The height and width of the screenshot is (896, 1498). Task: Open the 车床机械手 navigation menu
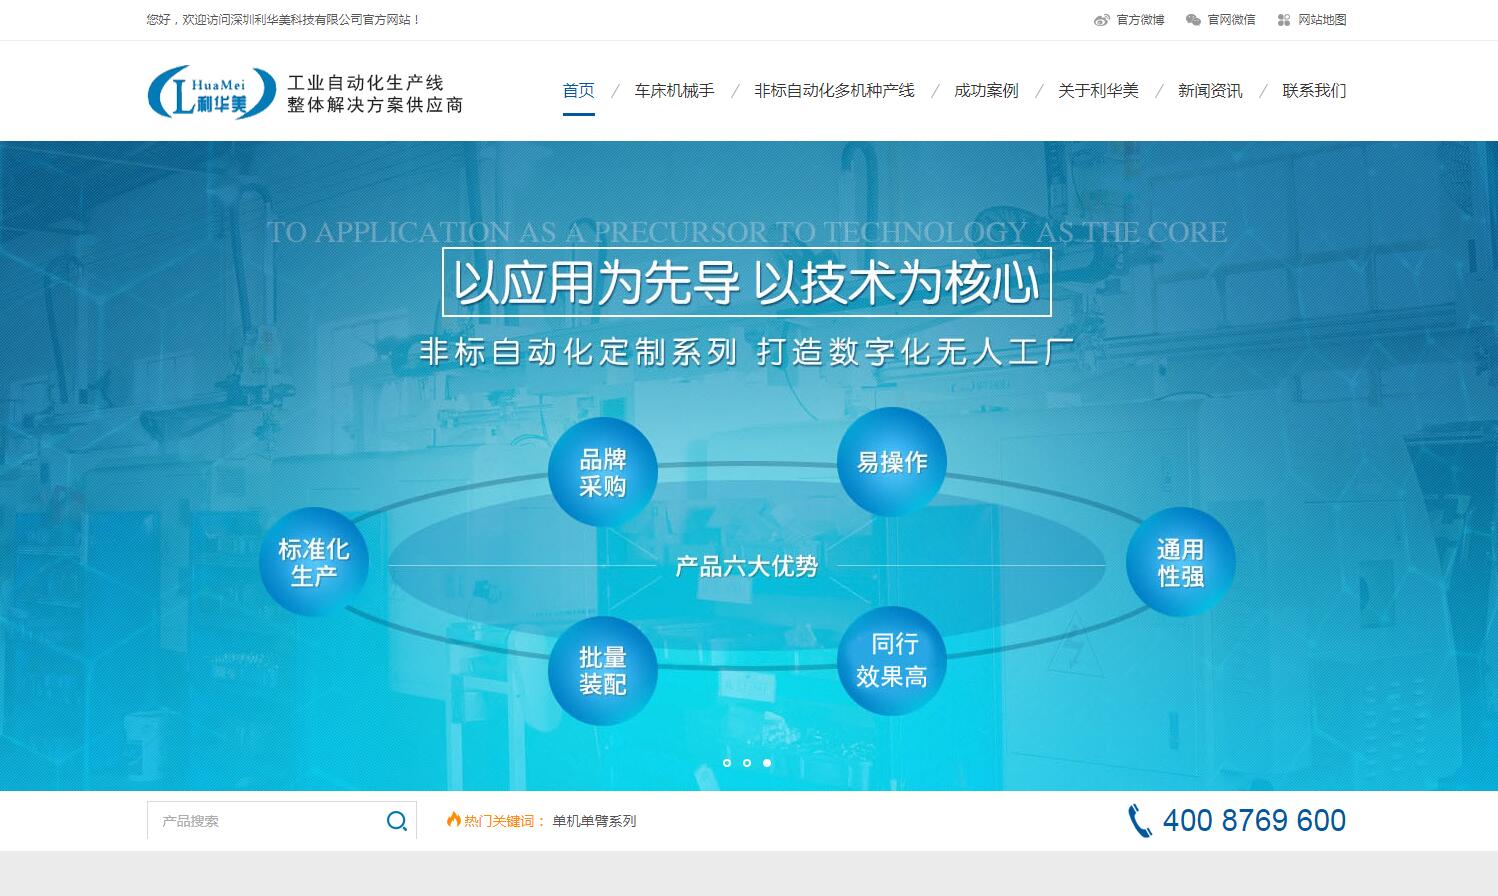(x=673, y=90)
